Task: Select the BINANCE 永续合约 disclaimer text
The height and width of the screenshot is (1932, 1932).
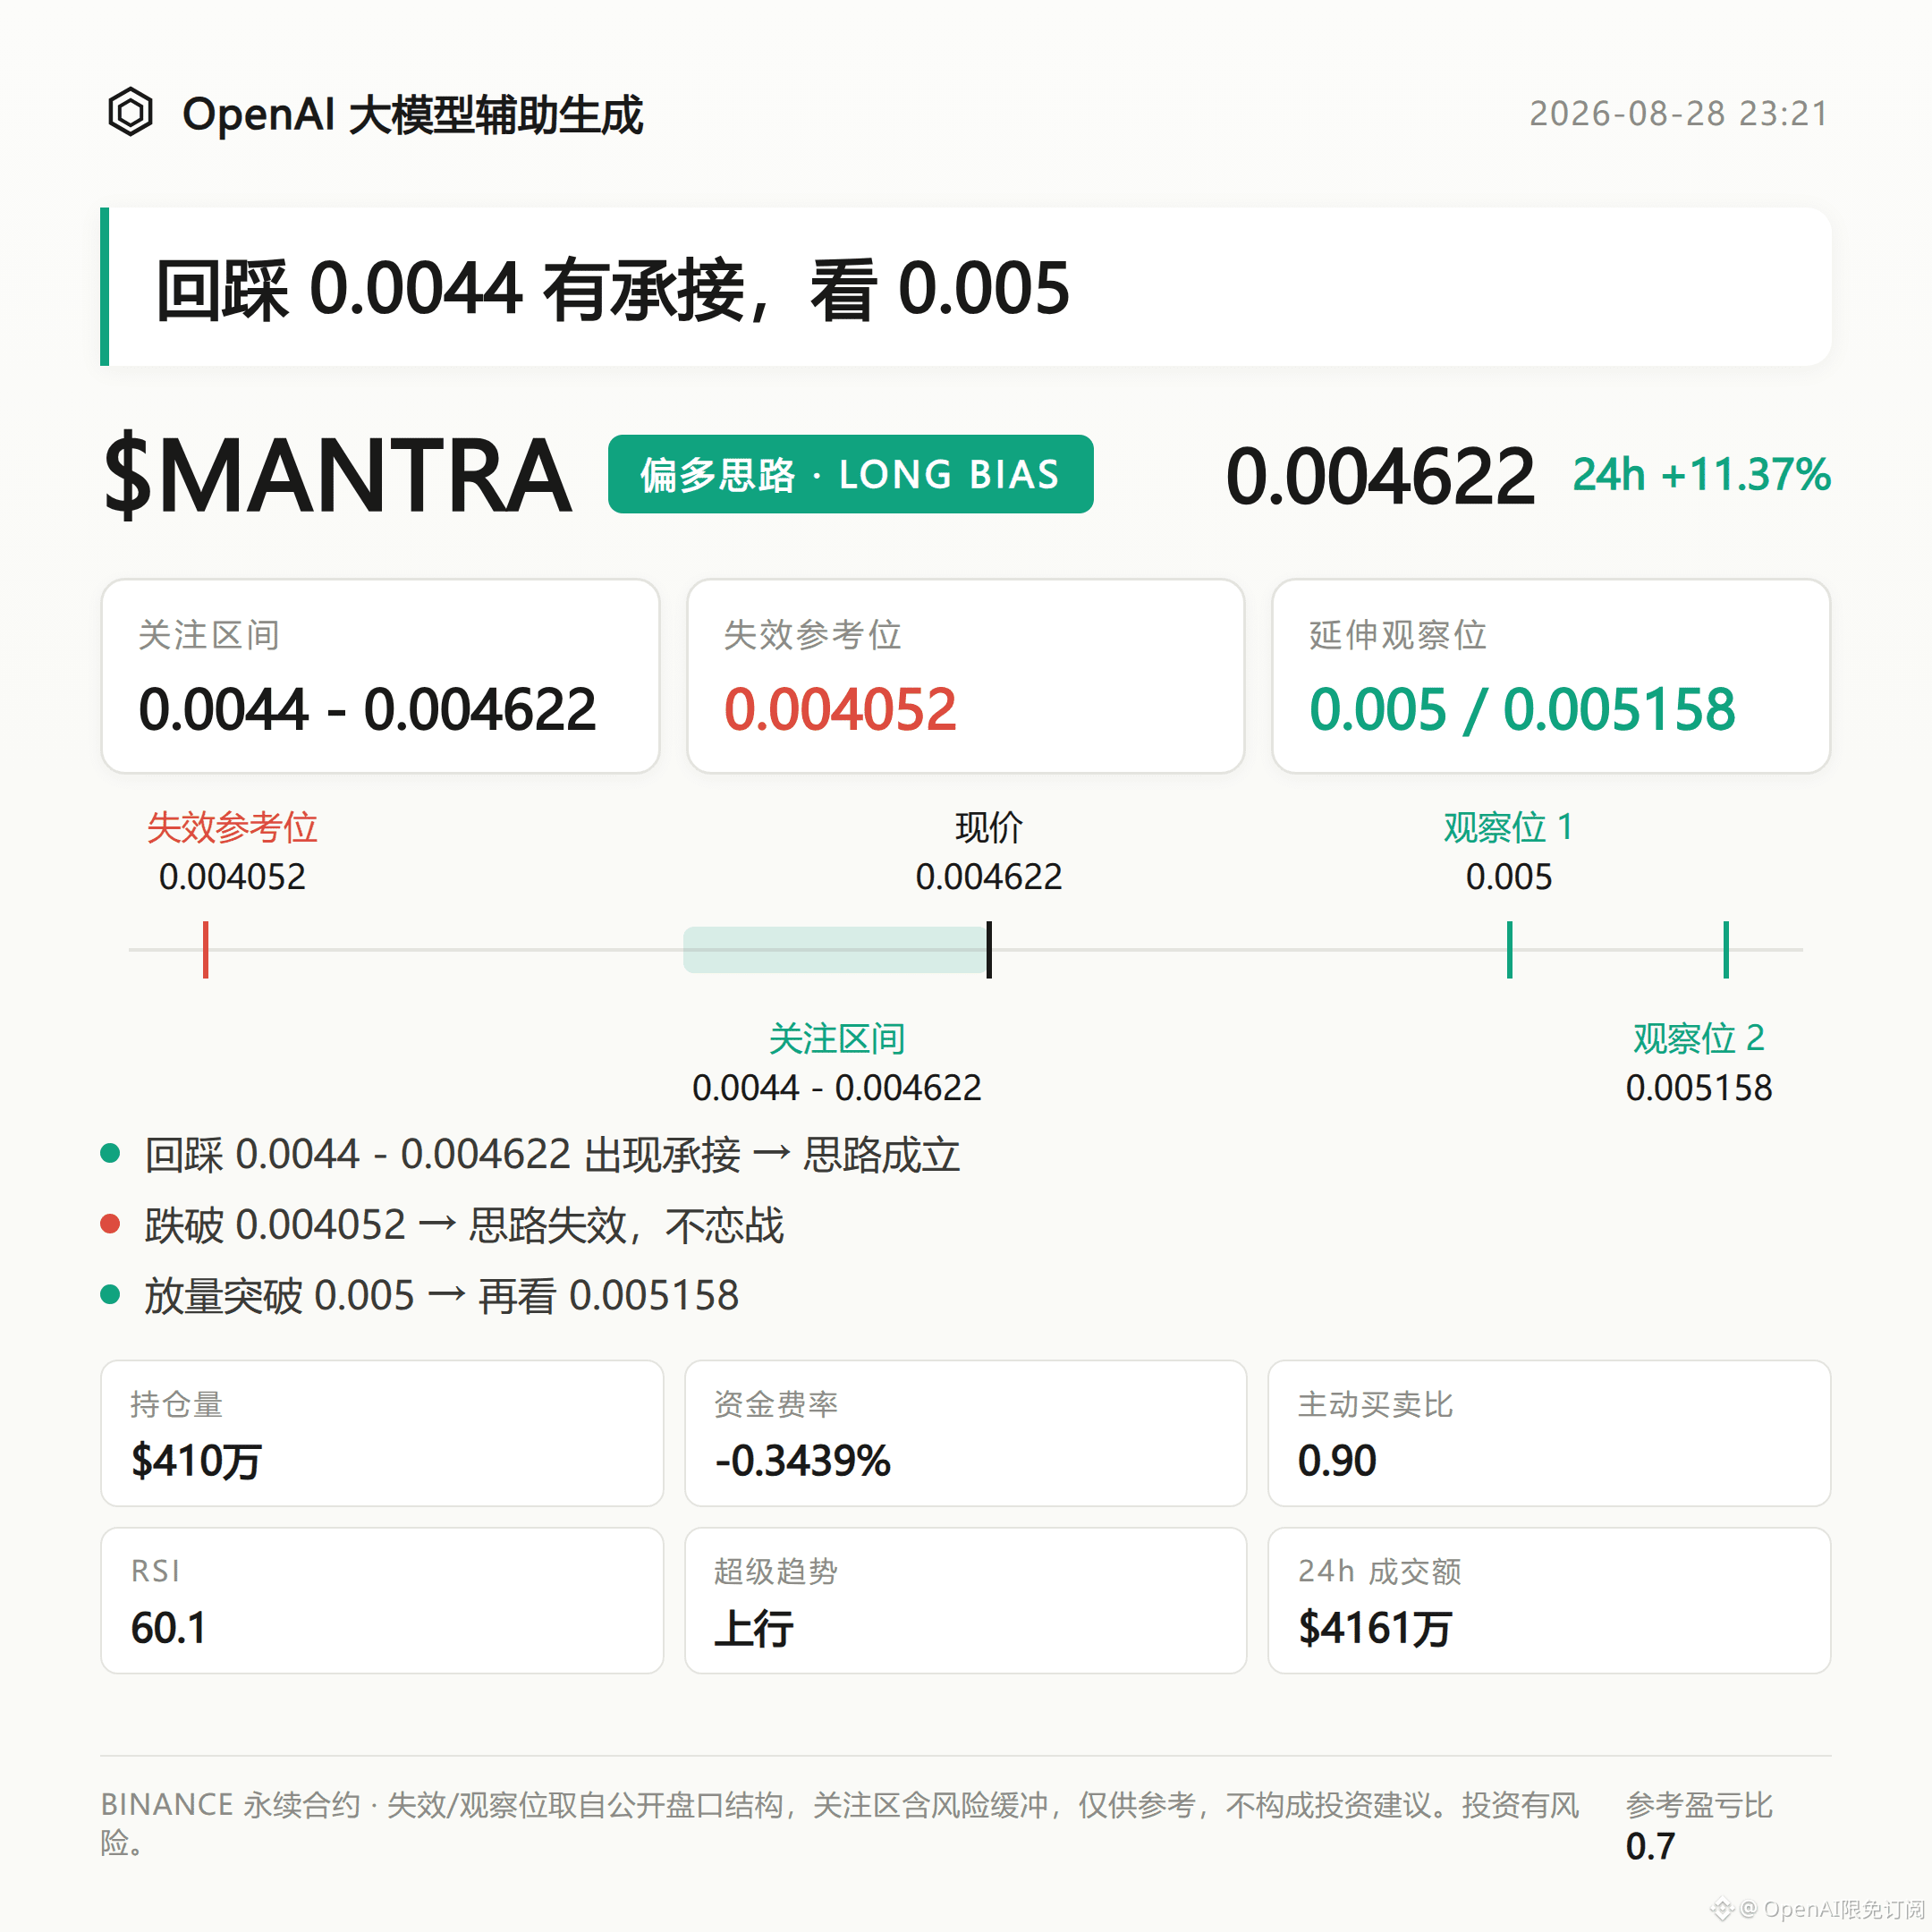Action: tap(840, 1823)
